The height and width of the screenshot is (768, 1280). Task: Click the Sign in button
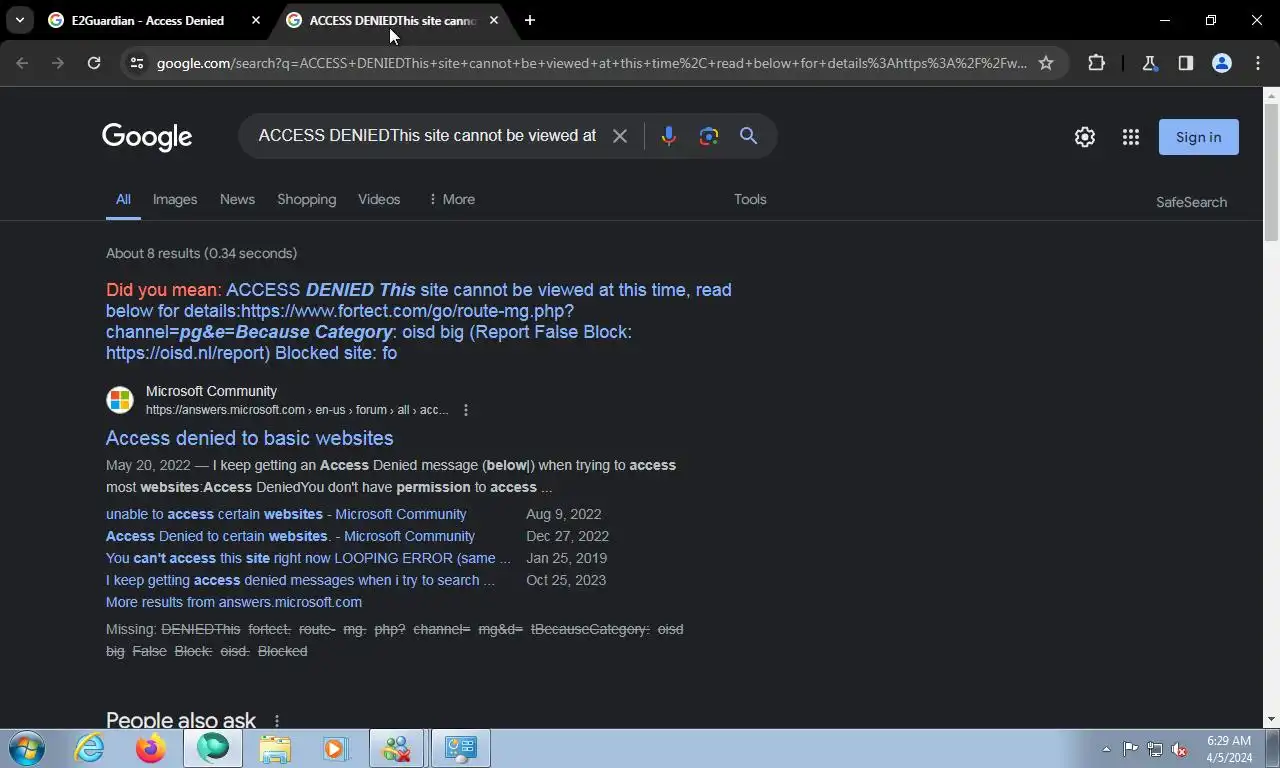pos(1199,137)
